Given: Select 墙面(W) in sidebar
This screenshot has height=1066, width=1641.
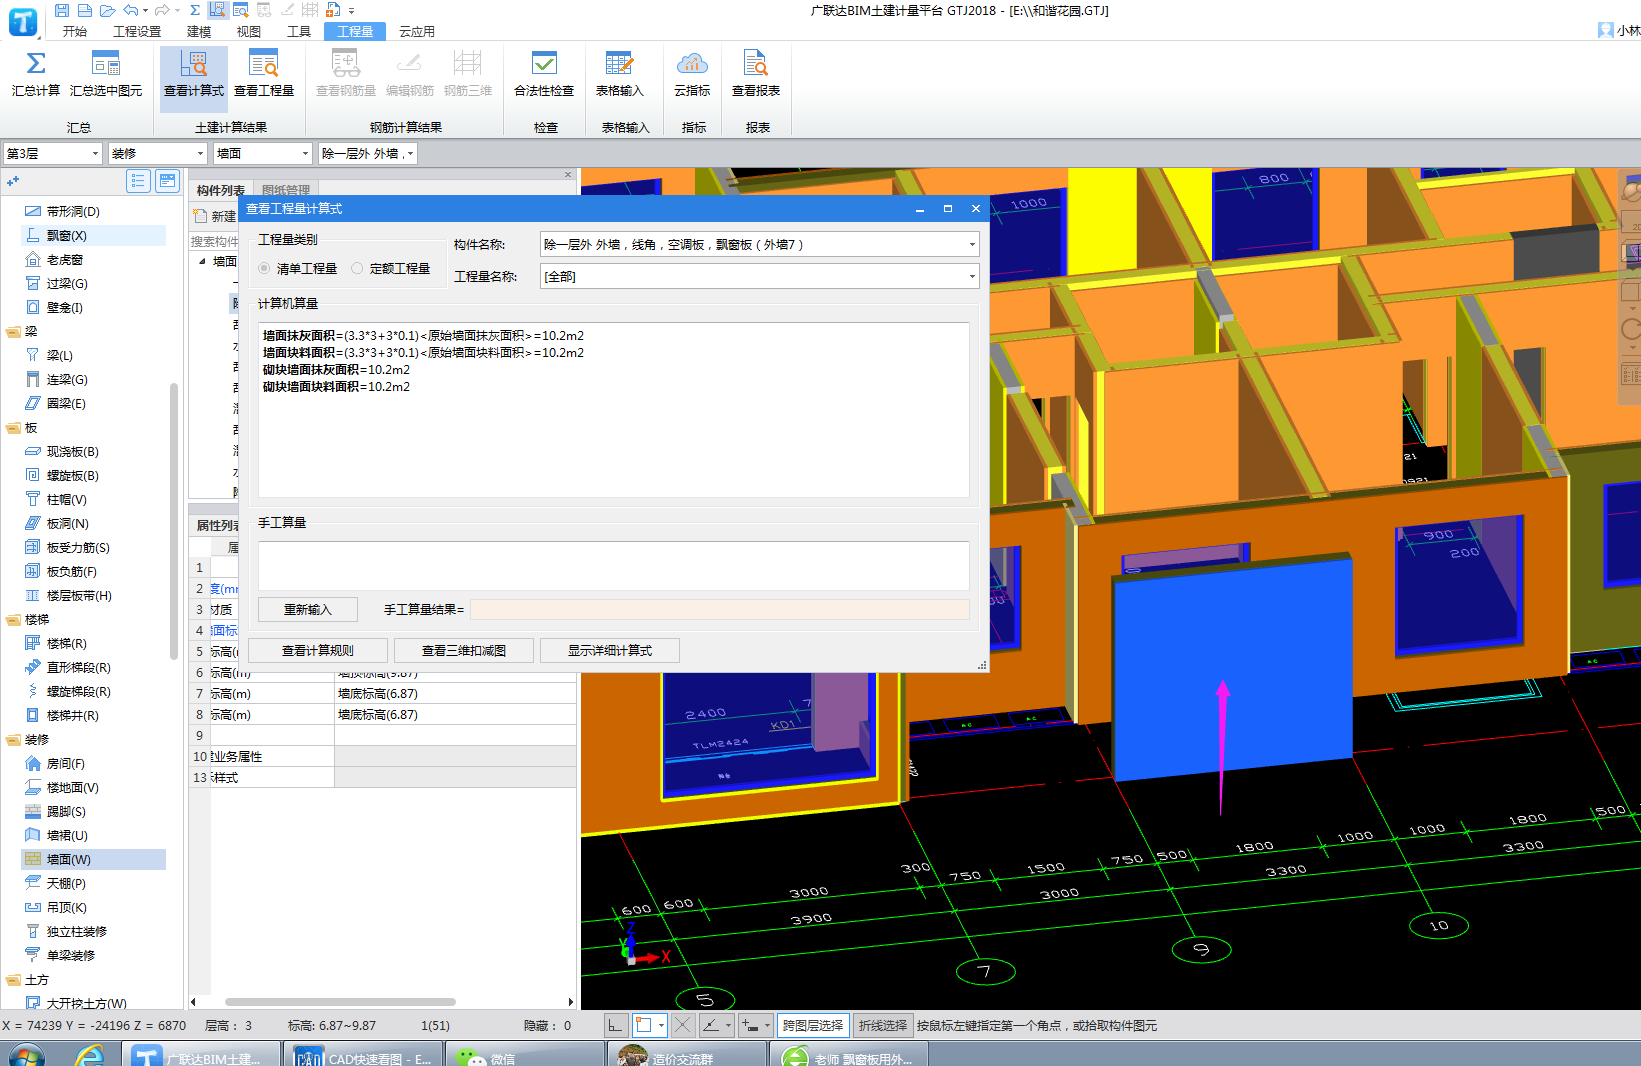Looking at the screenshot, I should [x=68, y=860].
